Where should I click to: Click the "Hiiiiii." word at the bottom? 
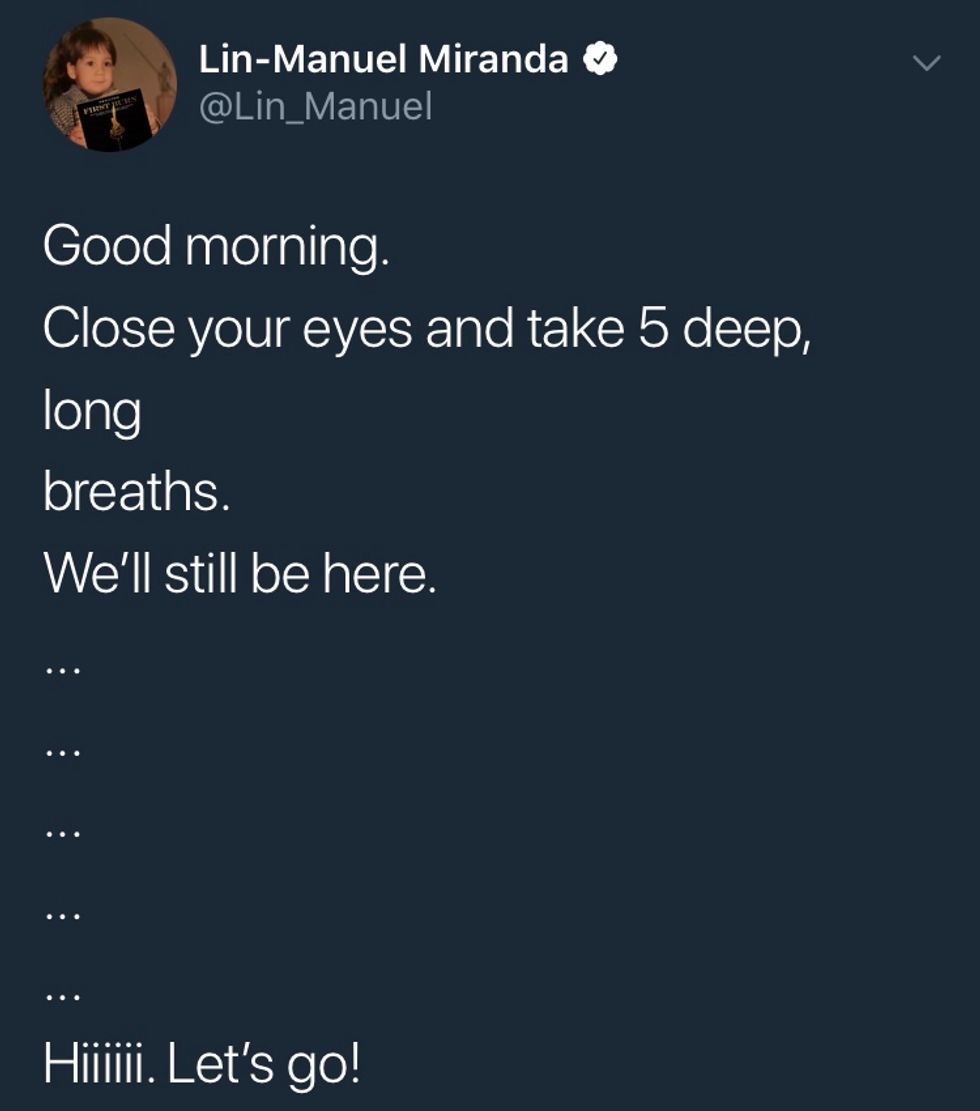coord(98,1064)
